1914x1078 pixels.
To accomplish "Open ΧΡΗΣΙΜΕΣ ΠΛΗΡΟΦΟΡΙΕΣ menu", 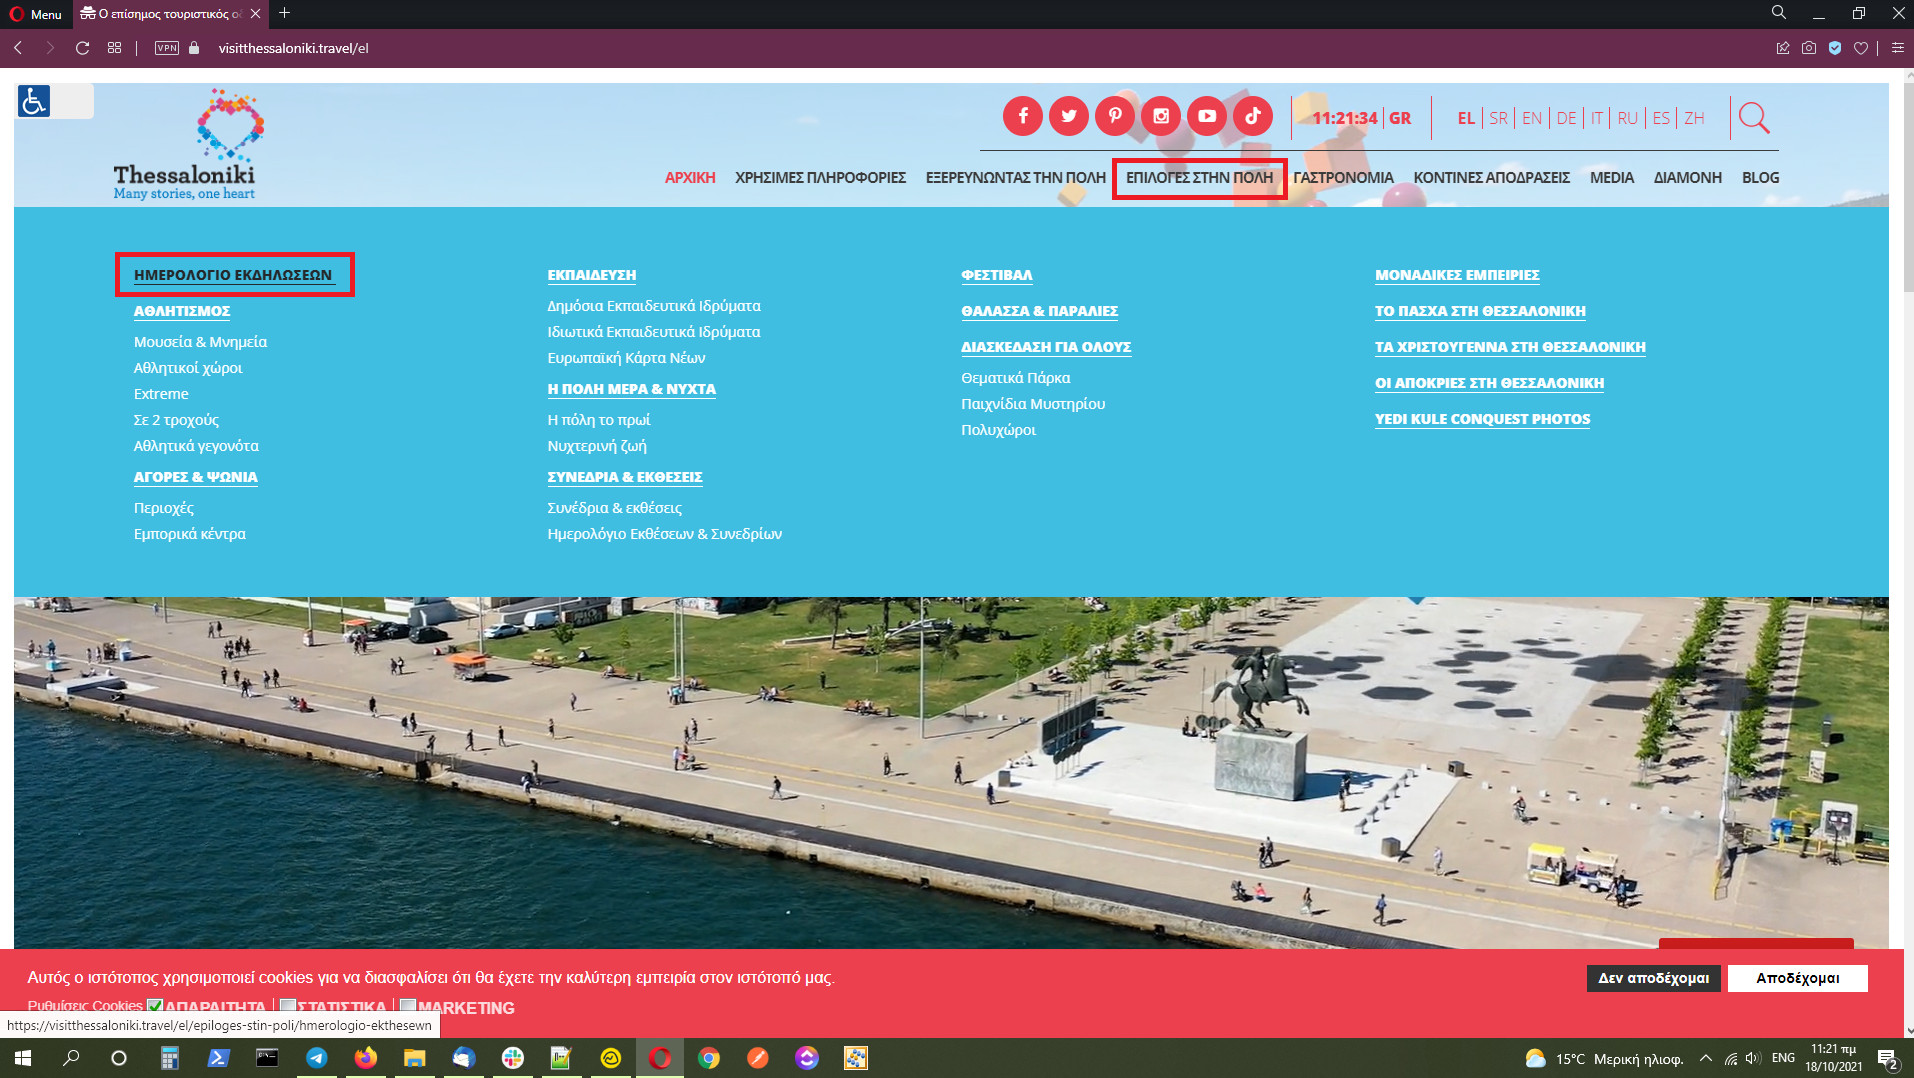I will 820,177.
